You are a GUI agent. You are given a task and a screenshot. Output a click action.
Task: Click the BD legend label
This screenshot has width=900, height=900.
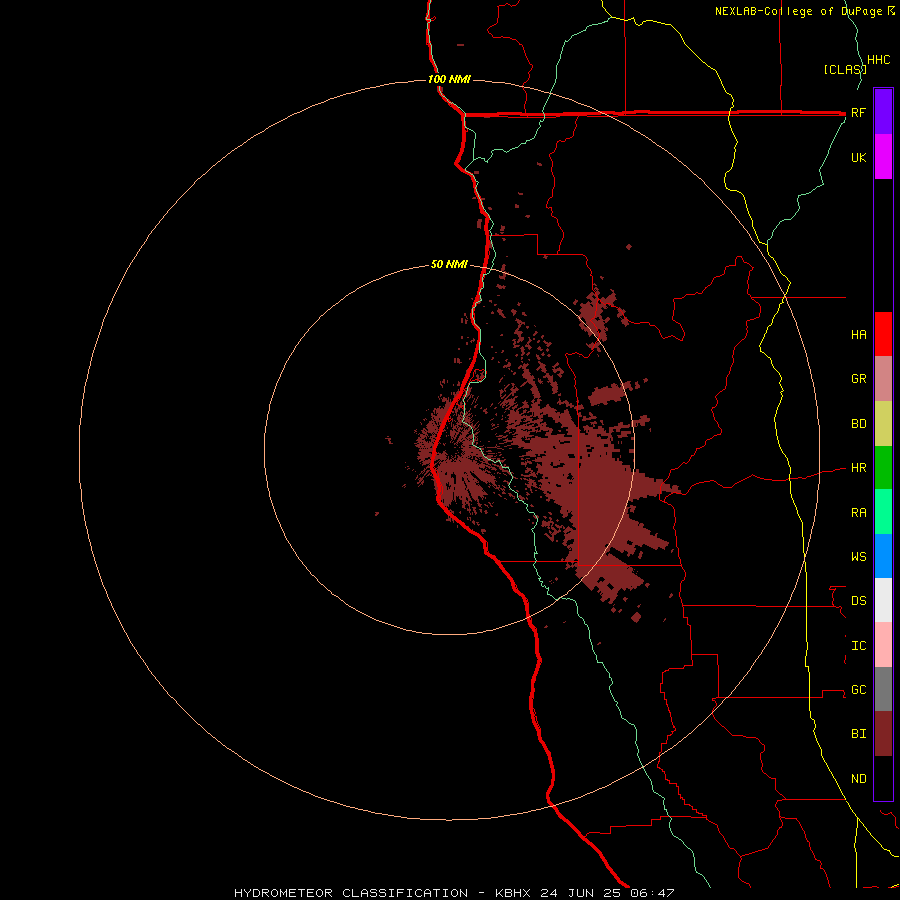coord(858,424)
